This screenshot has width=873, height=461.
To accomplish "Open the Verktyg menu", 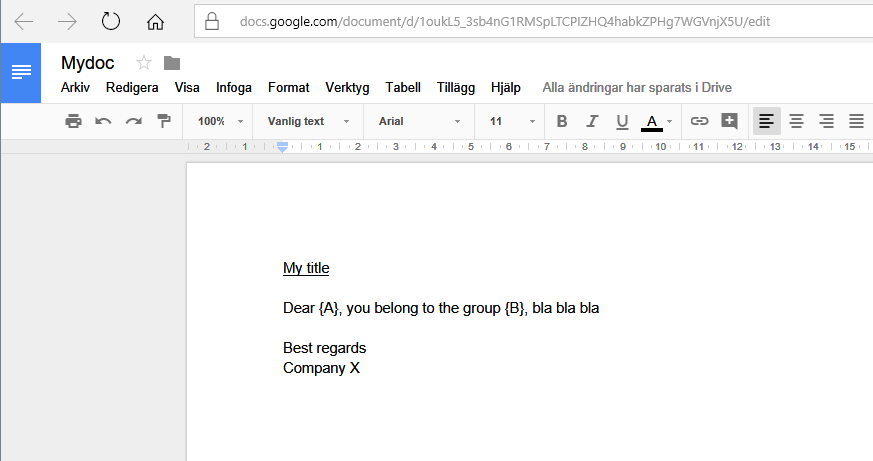I will [x=347, y=87].
